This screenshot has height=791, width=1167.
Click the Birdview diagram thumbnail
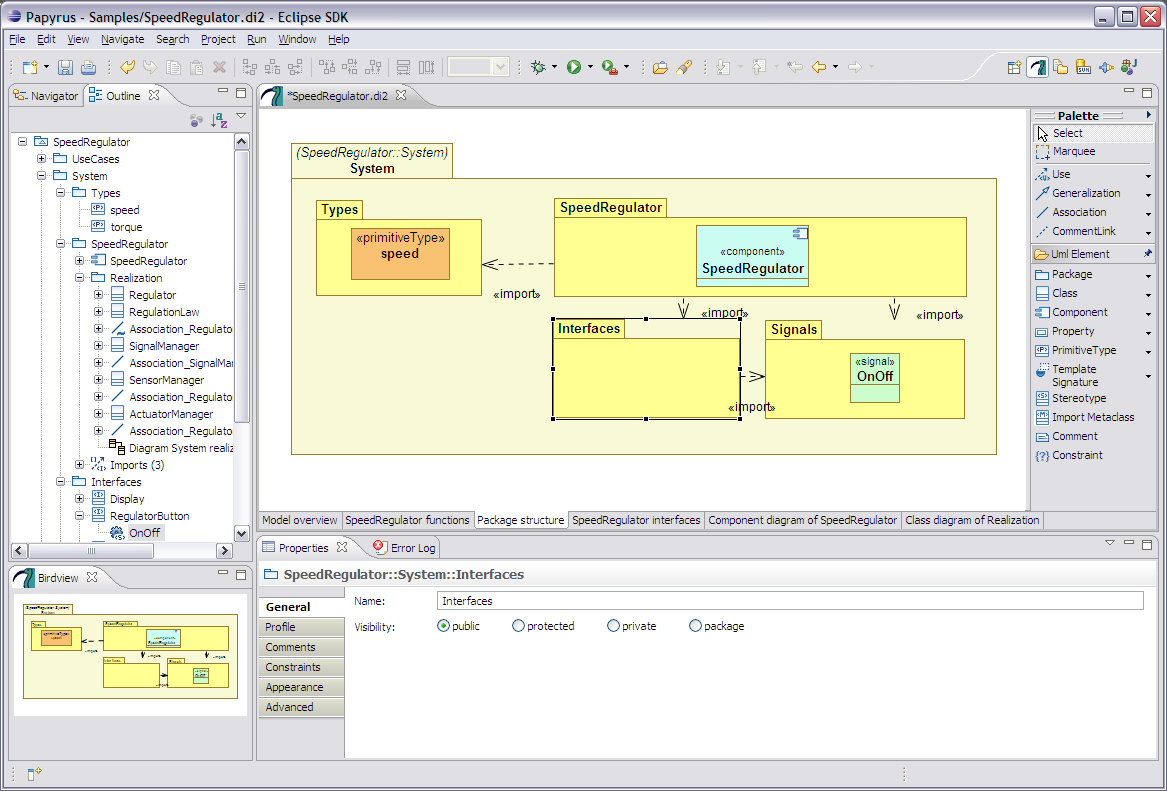click(x=130, y=653)
